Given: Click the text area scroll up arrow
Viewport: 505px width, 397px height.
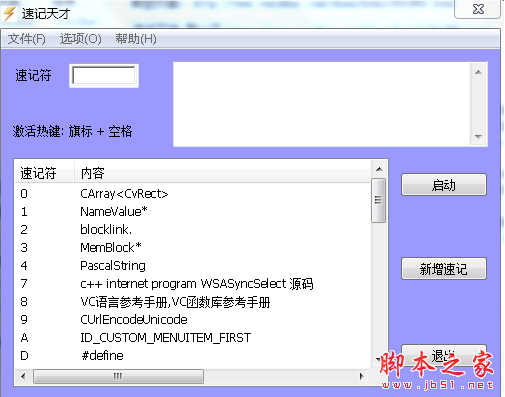Looking at the screenshot, I should pyautogui.click(x=478, y=72).
